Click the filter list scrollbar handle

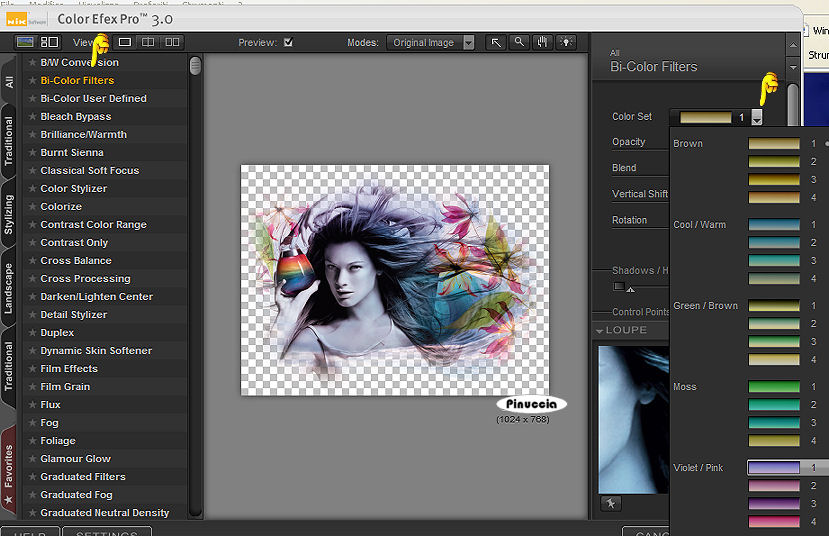coord(195,66)
